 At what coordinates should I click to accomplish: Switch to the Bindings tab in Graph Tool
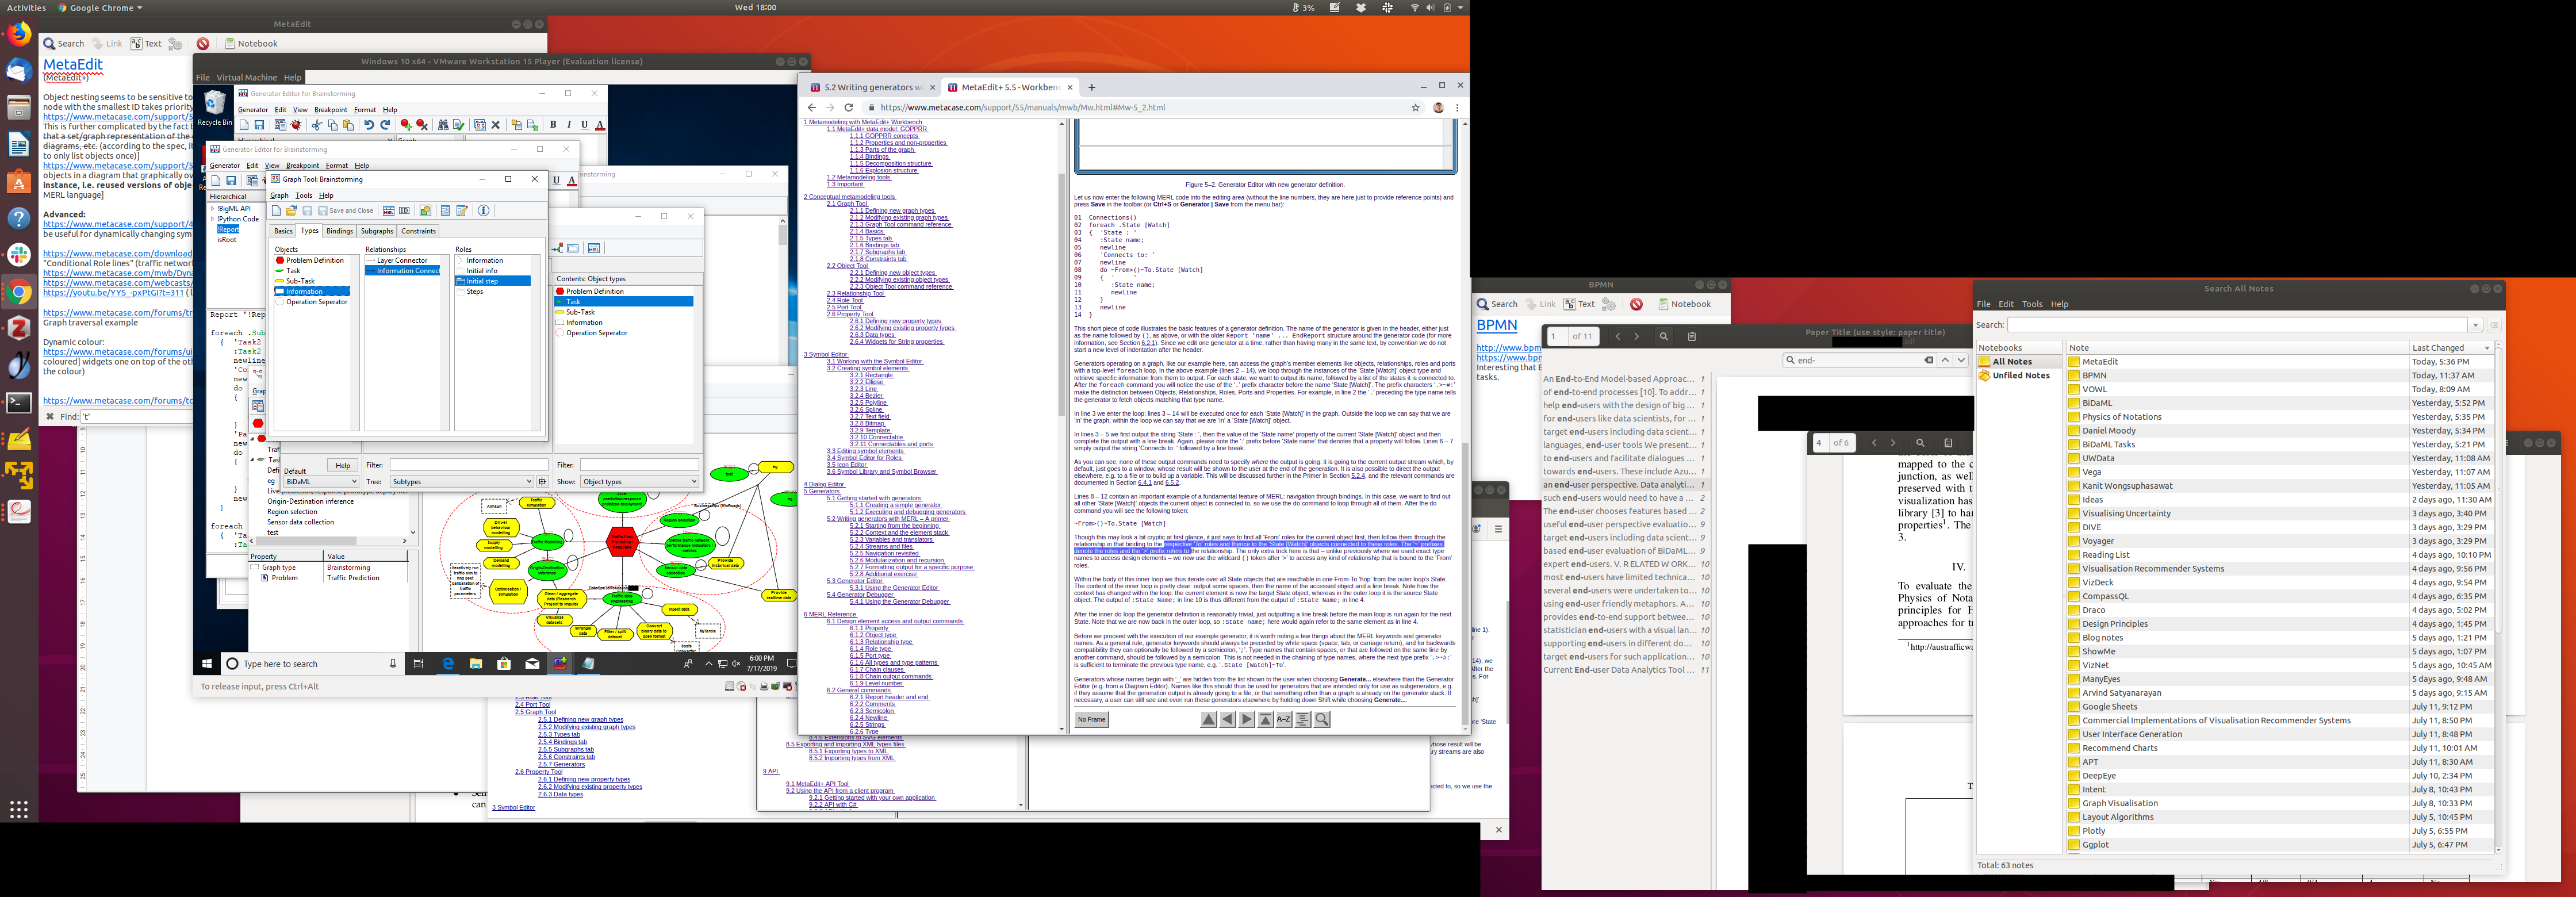pos(339,231)
